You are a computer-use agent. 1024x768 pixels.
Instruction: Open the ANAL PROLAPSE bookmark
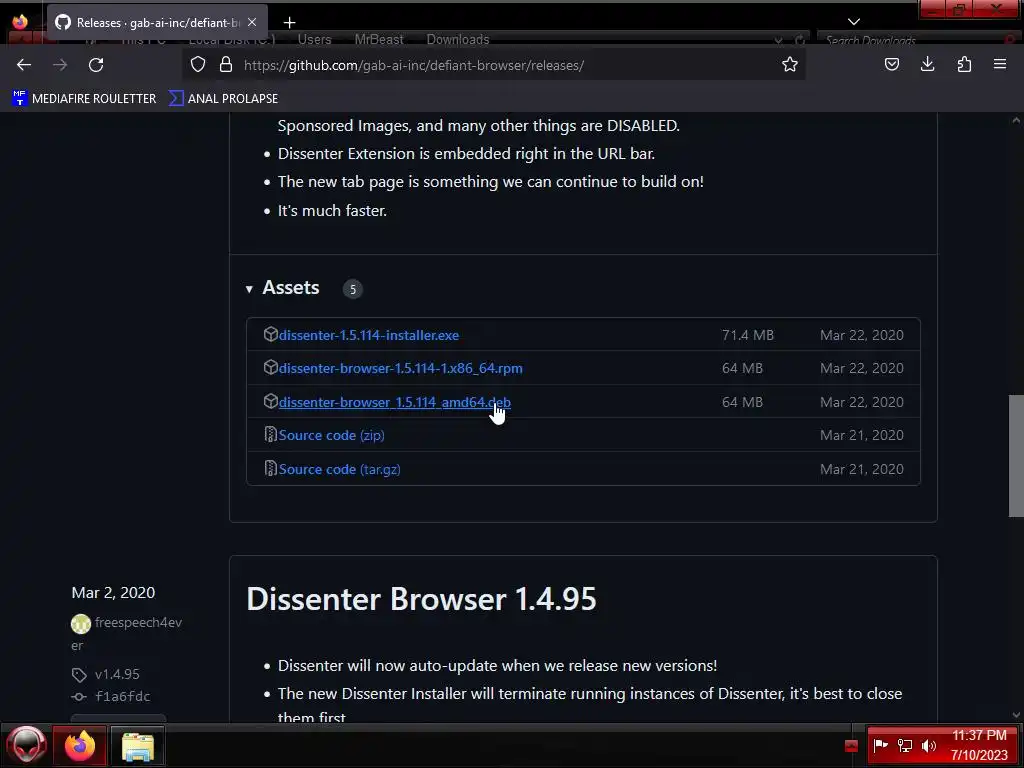pos(223,99)
